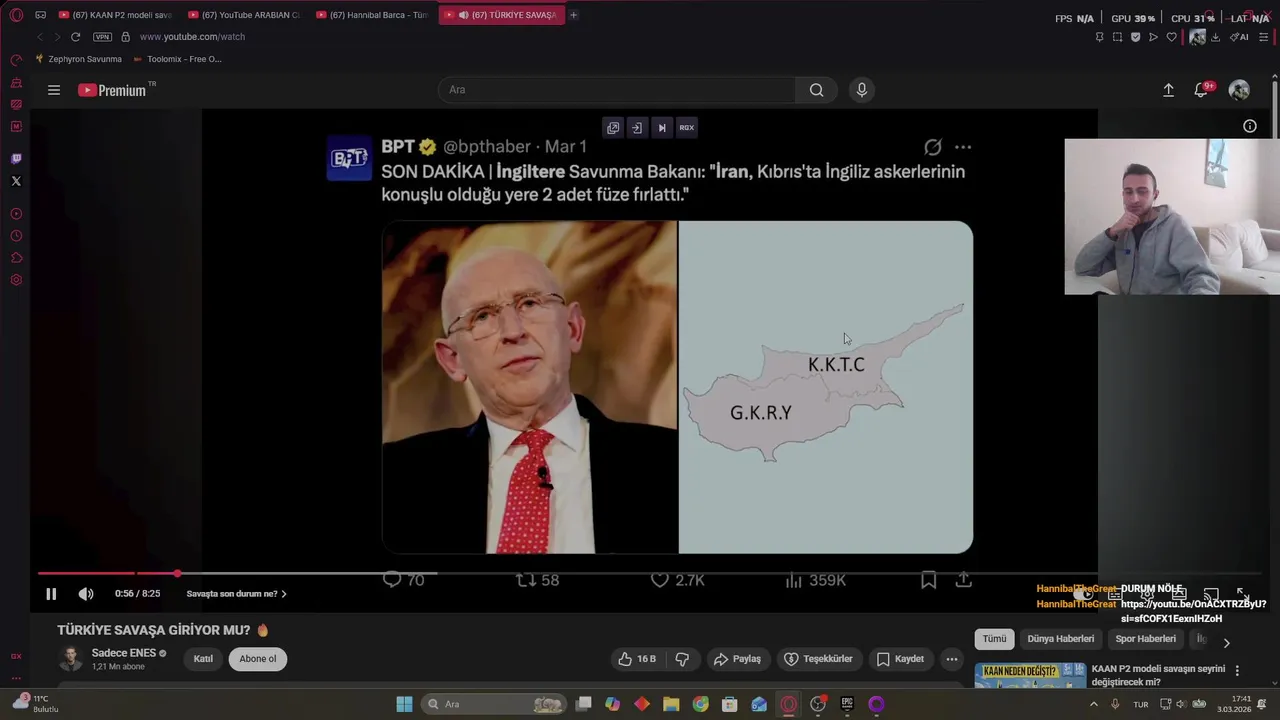The width and height of the screenshot is (1280, 720).
Task: Click the YouTube search magnifier button
Action: click(817, 90)
